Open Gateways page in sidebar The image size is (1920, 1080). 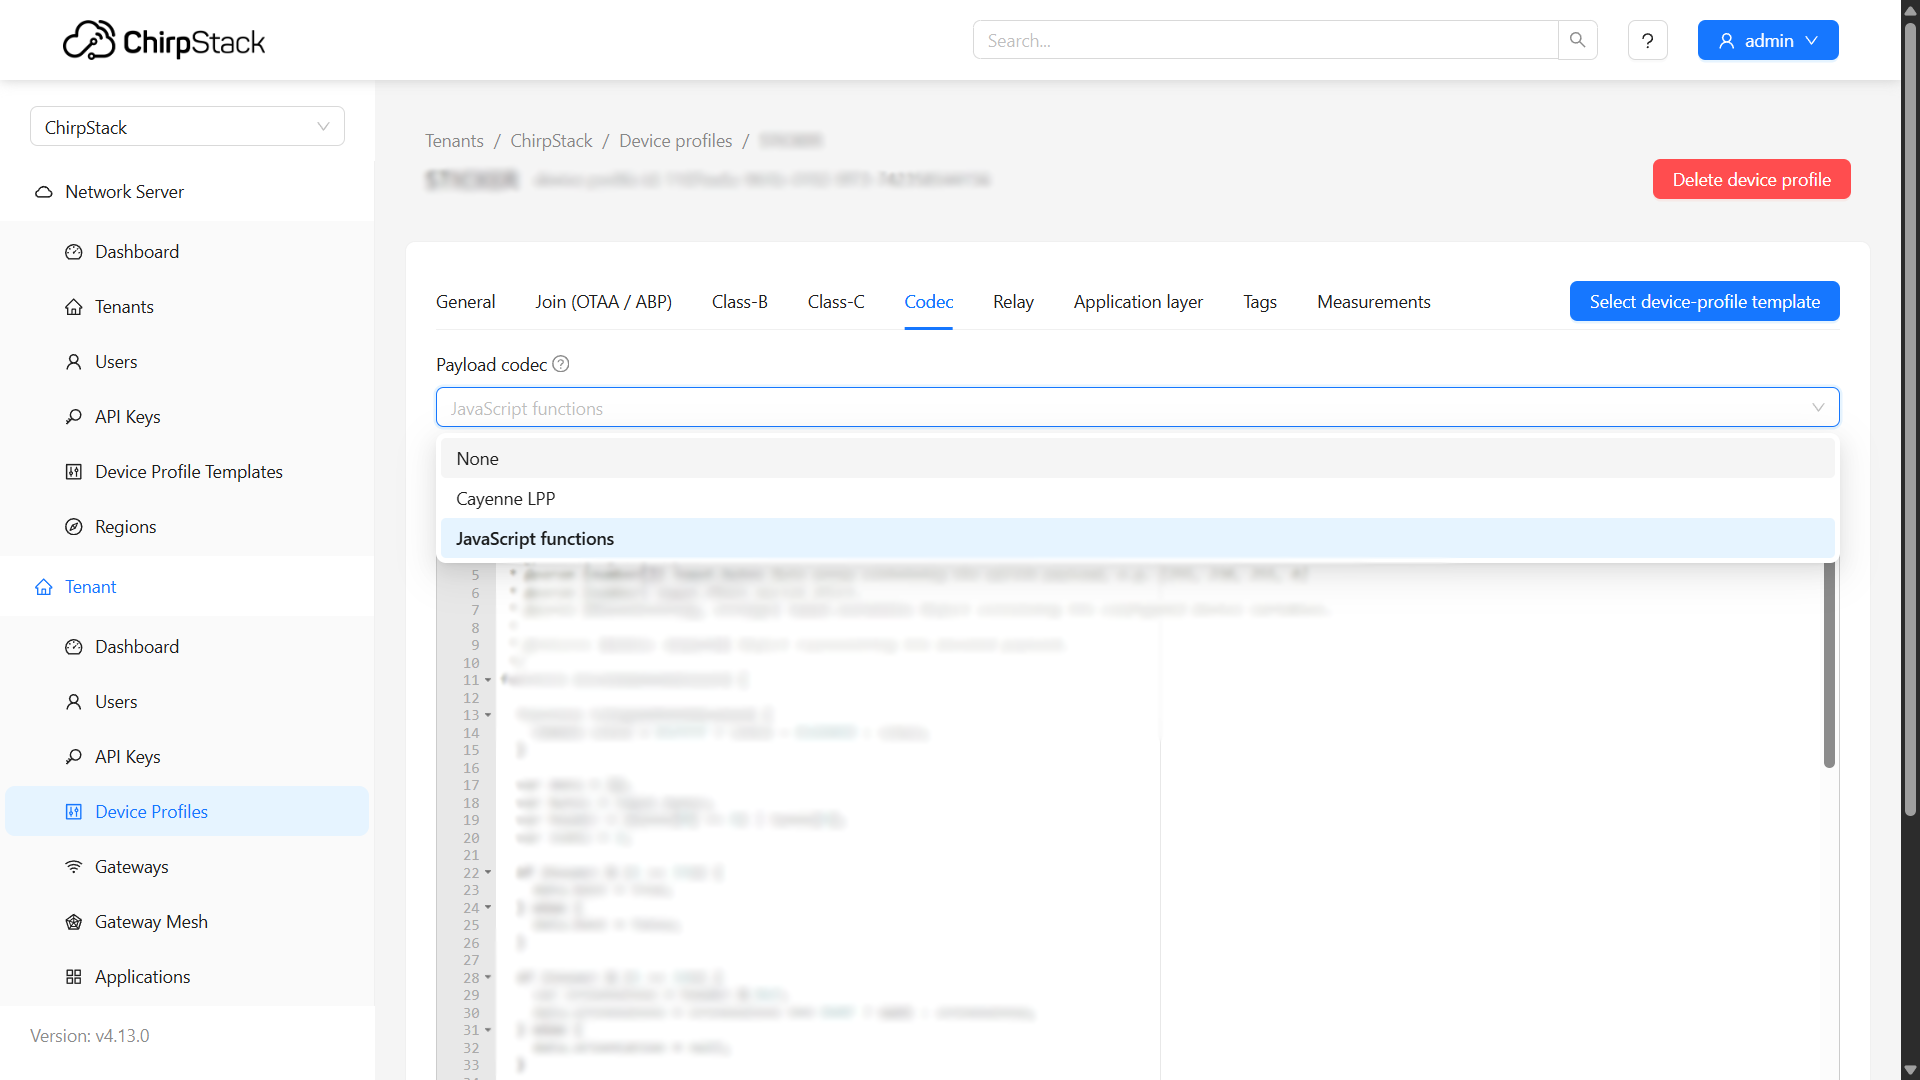pyautogui.click(x=131, y=867)
